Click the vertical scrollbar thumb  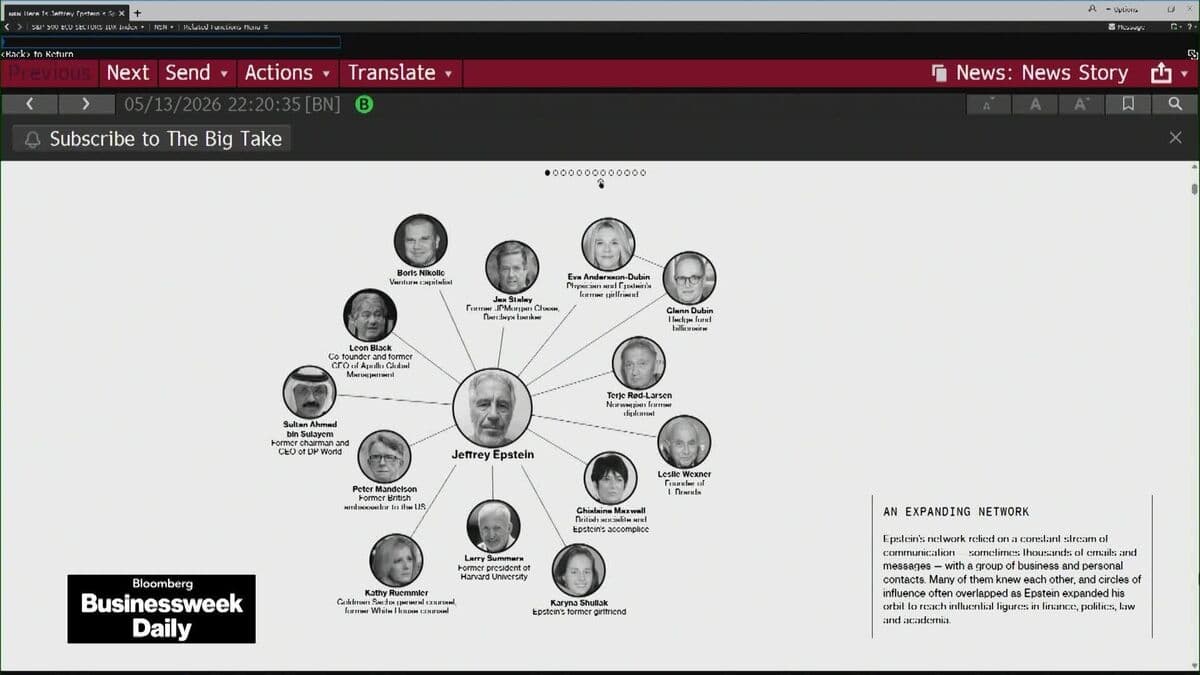pos(1194,188)
